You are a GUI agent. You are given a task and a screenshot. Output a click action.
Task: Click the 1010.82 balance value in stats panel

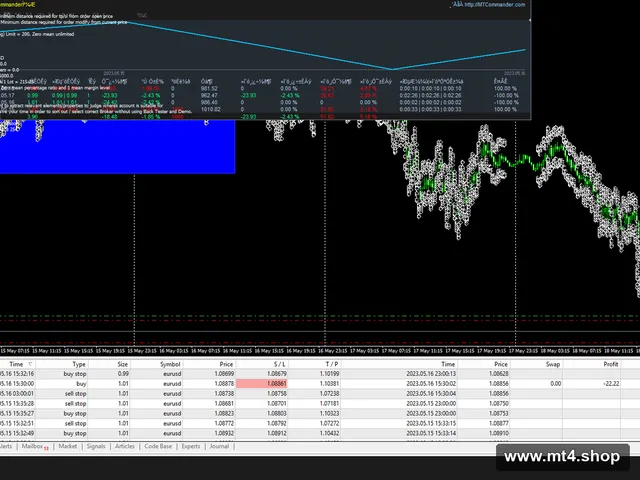[211, 109]
